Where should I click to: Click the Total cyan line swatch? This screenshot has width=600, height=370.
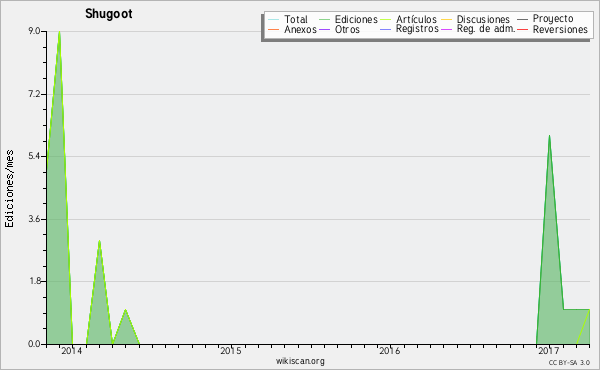tap(274, 19)
